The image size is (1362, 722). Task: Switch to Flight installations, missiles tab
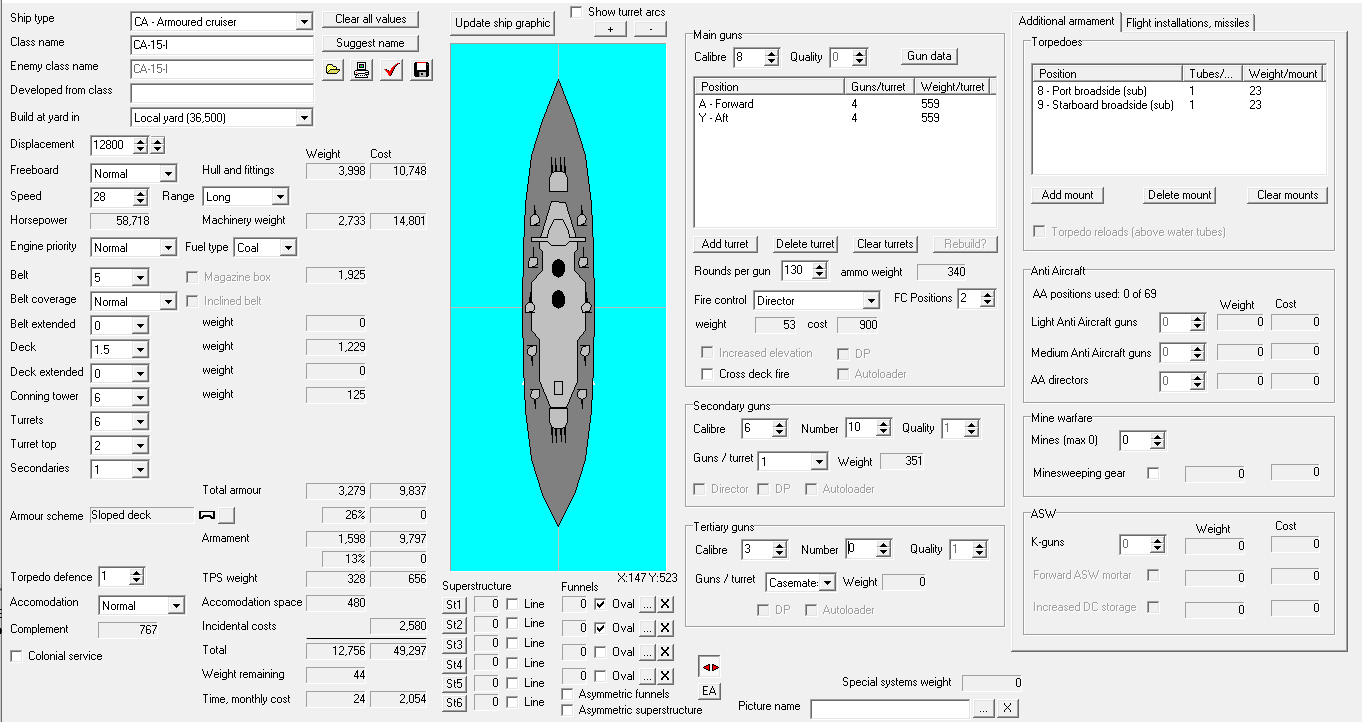tap(1187, 23)
